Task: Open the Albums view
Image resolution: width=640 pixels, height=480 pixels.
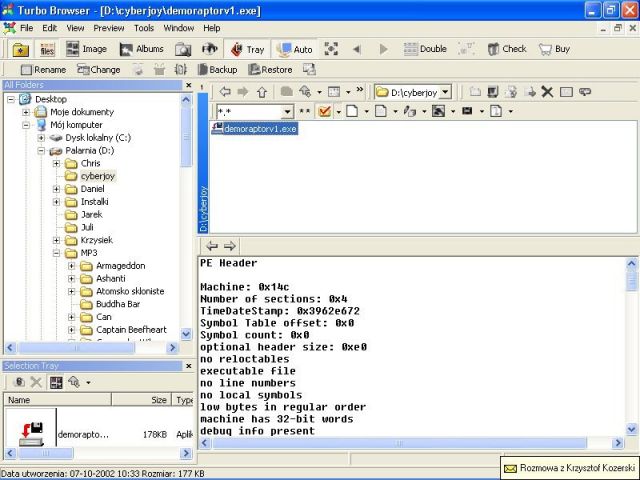Action: (x=142, y=49)
